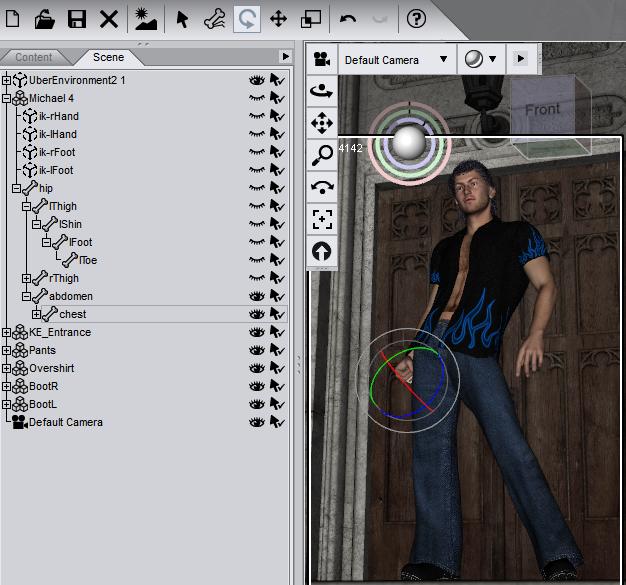Viewport: 626px width, 585px height.
Task: Click the camera icon beside Default Camera
Action: (322, 59)
